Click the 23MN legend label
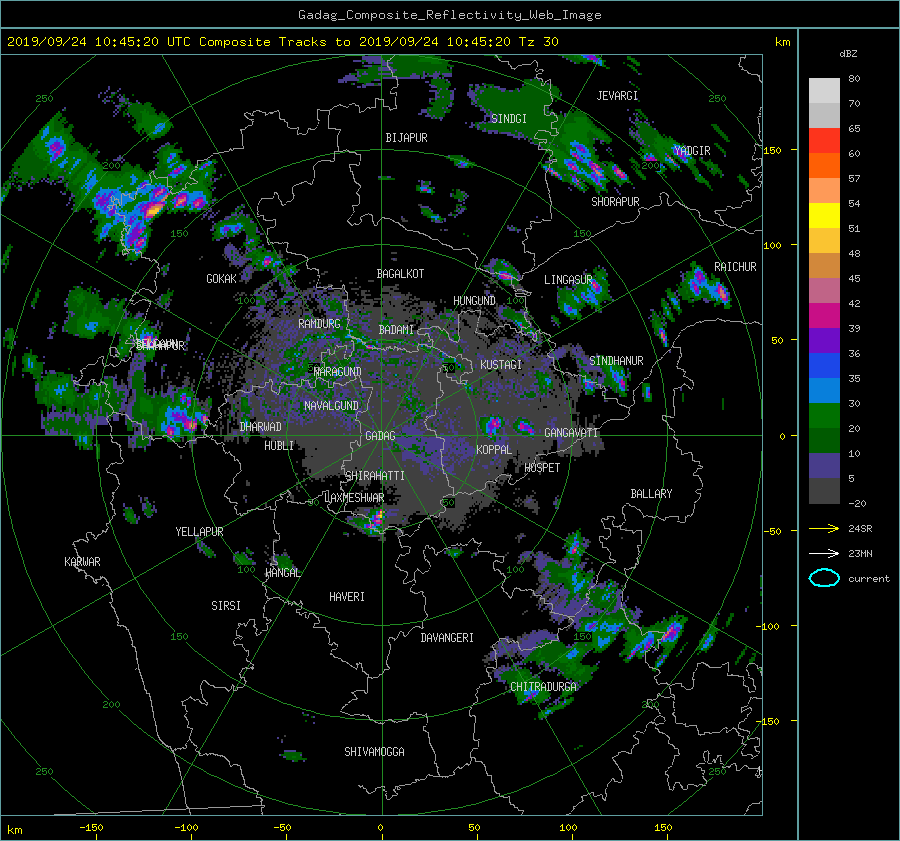 860,553
